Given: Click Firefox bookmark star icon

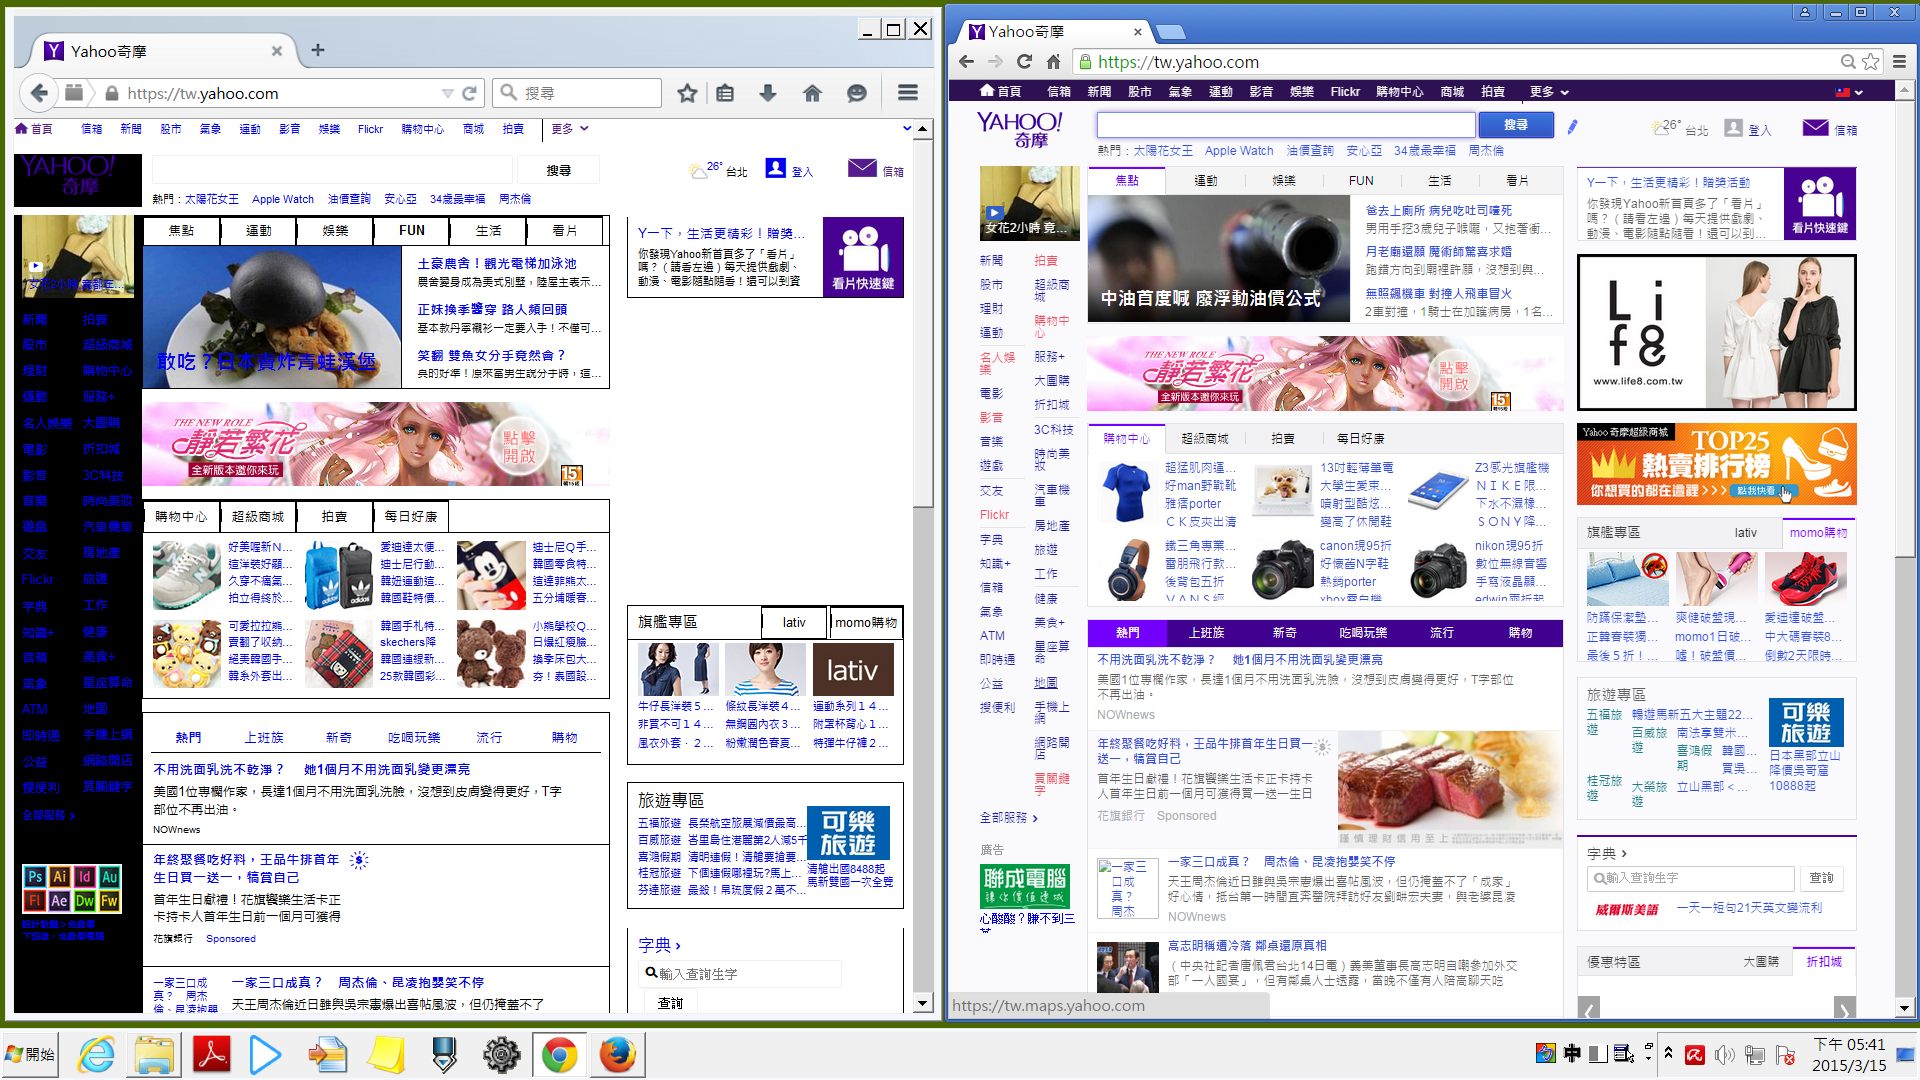Looking at the screenshot, I should pos(687,93).
